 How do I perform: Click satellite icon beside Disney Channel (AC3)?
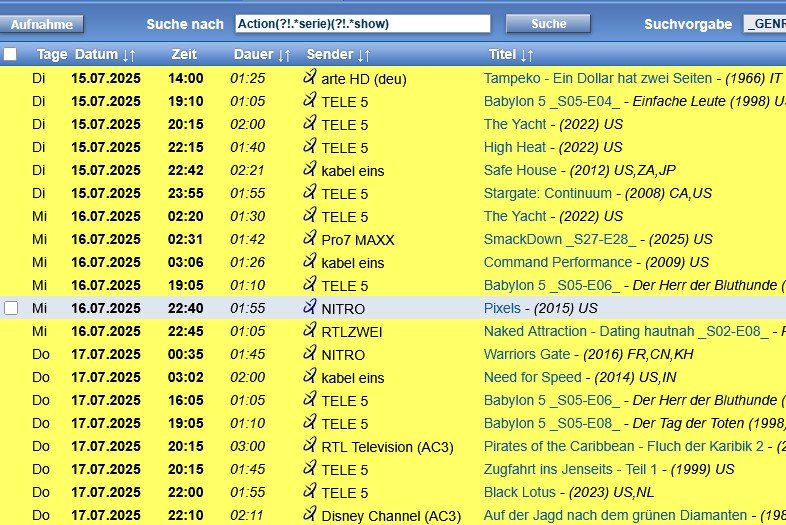coord(310,515)
